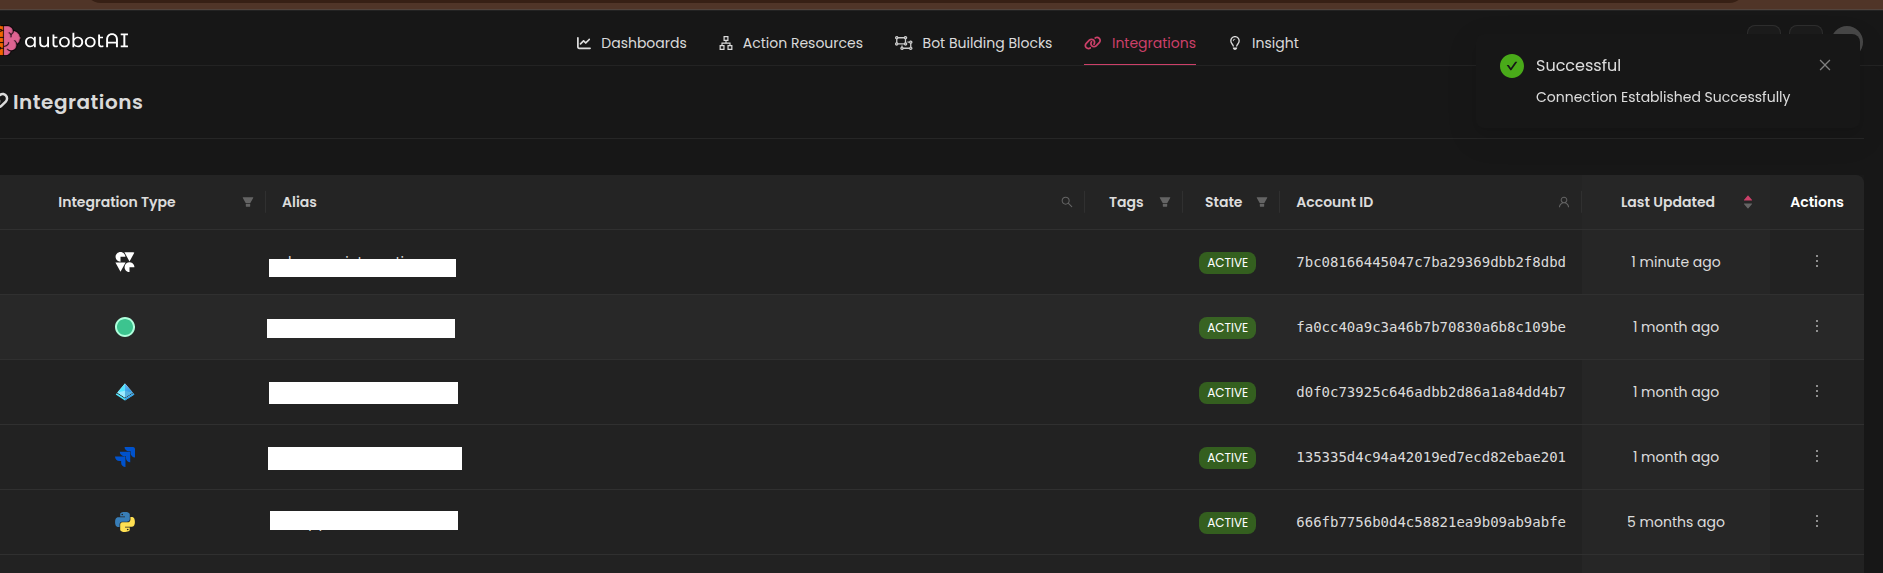Filter by Integration Type
Screen dimensions: 1883x573
248,202
